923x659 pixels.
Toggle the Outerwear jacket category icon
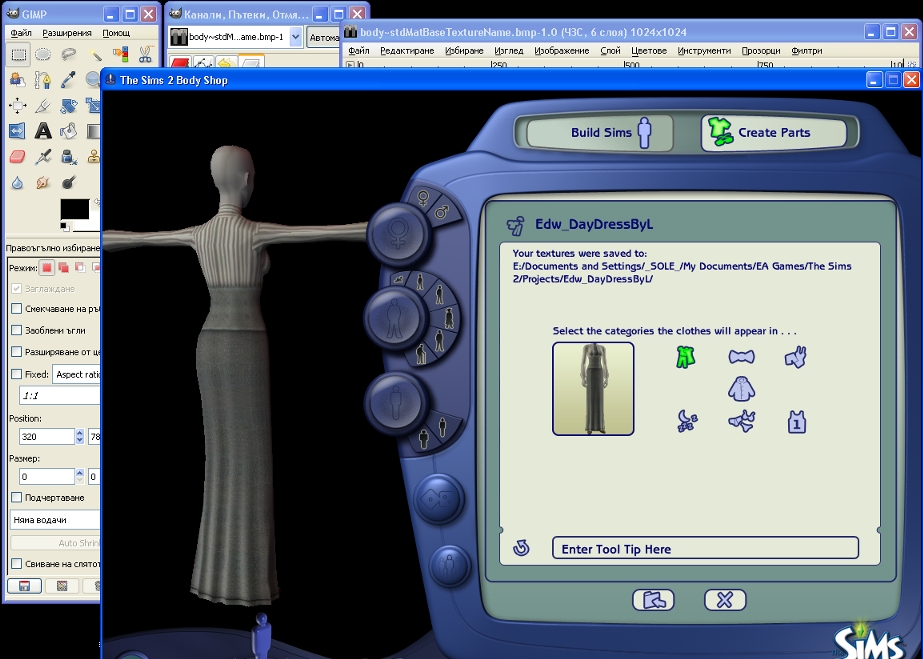click(x=741, y=389)
